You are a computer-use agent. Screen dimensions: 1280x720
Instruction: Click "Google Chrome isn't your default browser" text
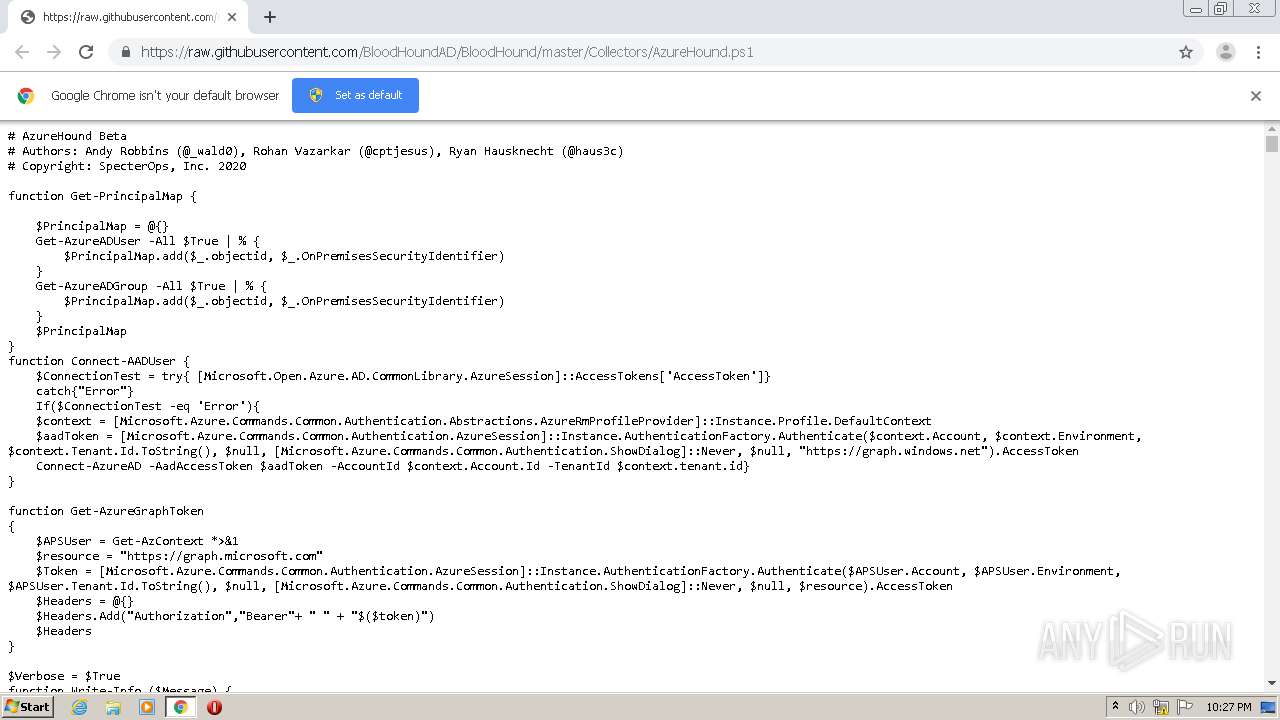[165, 96]
